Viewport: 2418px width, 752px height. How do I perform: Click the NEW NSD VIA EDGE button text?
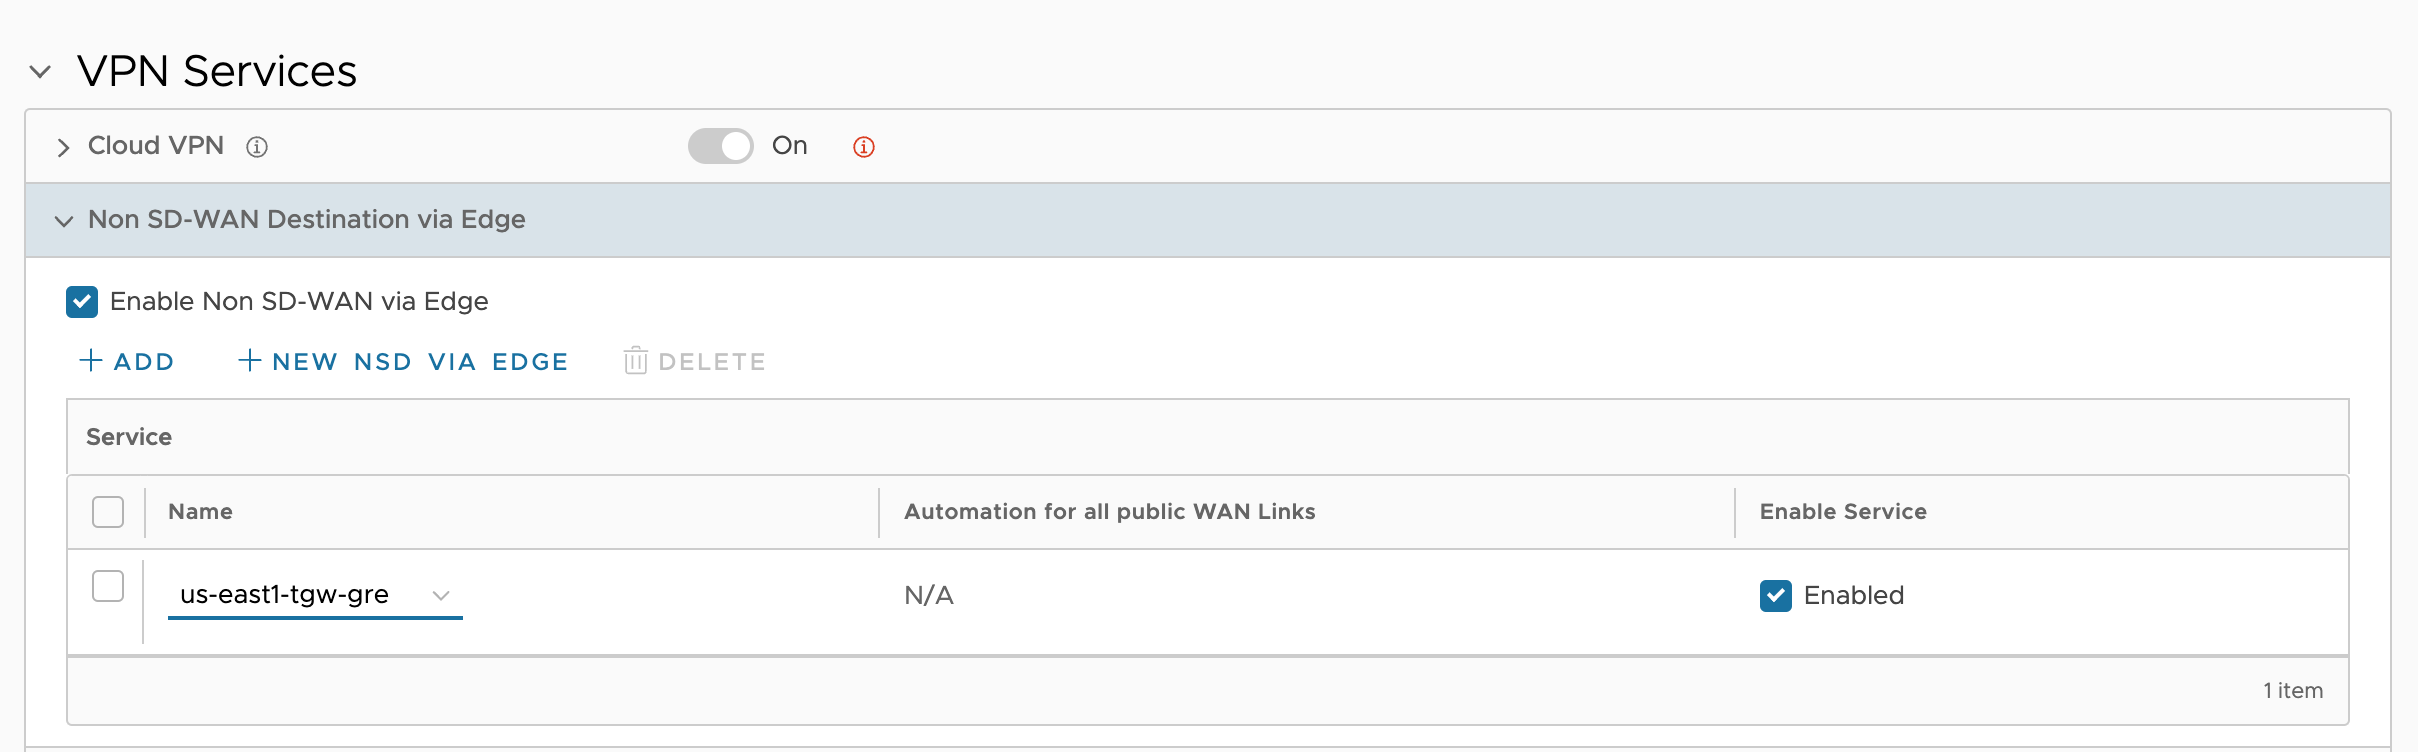420,362
